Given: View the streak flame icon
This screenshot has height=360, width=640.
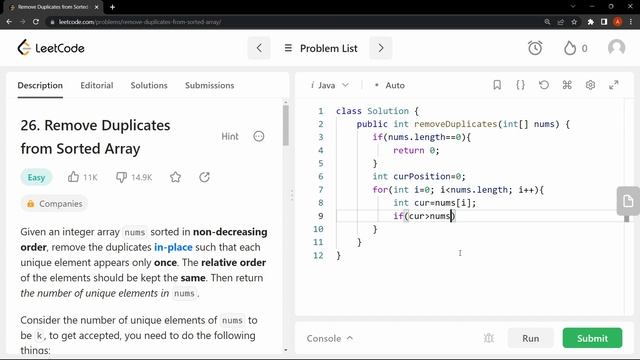Looking at the screenshot, I should [x=570, y=48].
